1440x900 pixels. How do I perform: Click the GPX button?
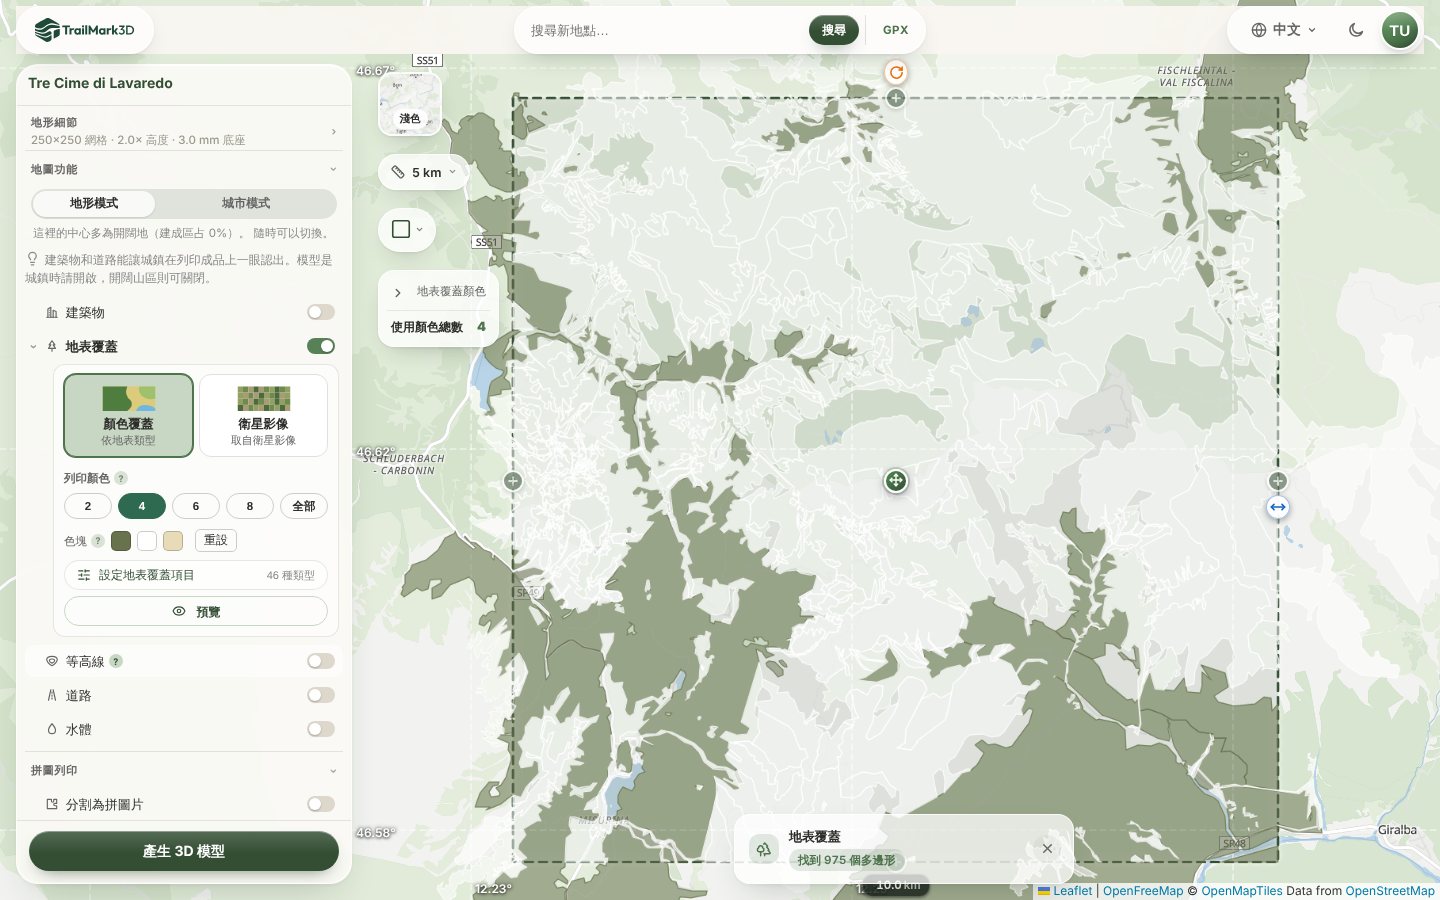point(896,30)
